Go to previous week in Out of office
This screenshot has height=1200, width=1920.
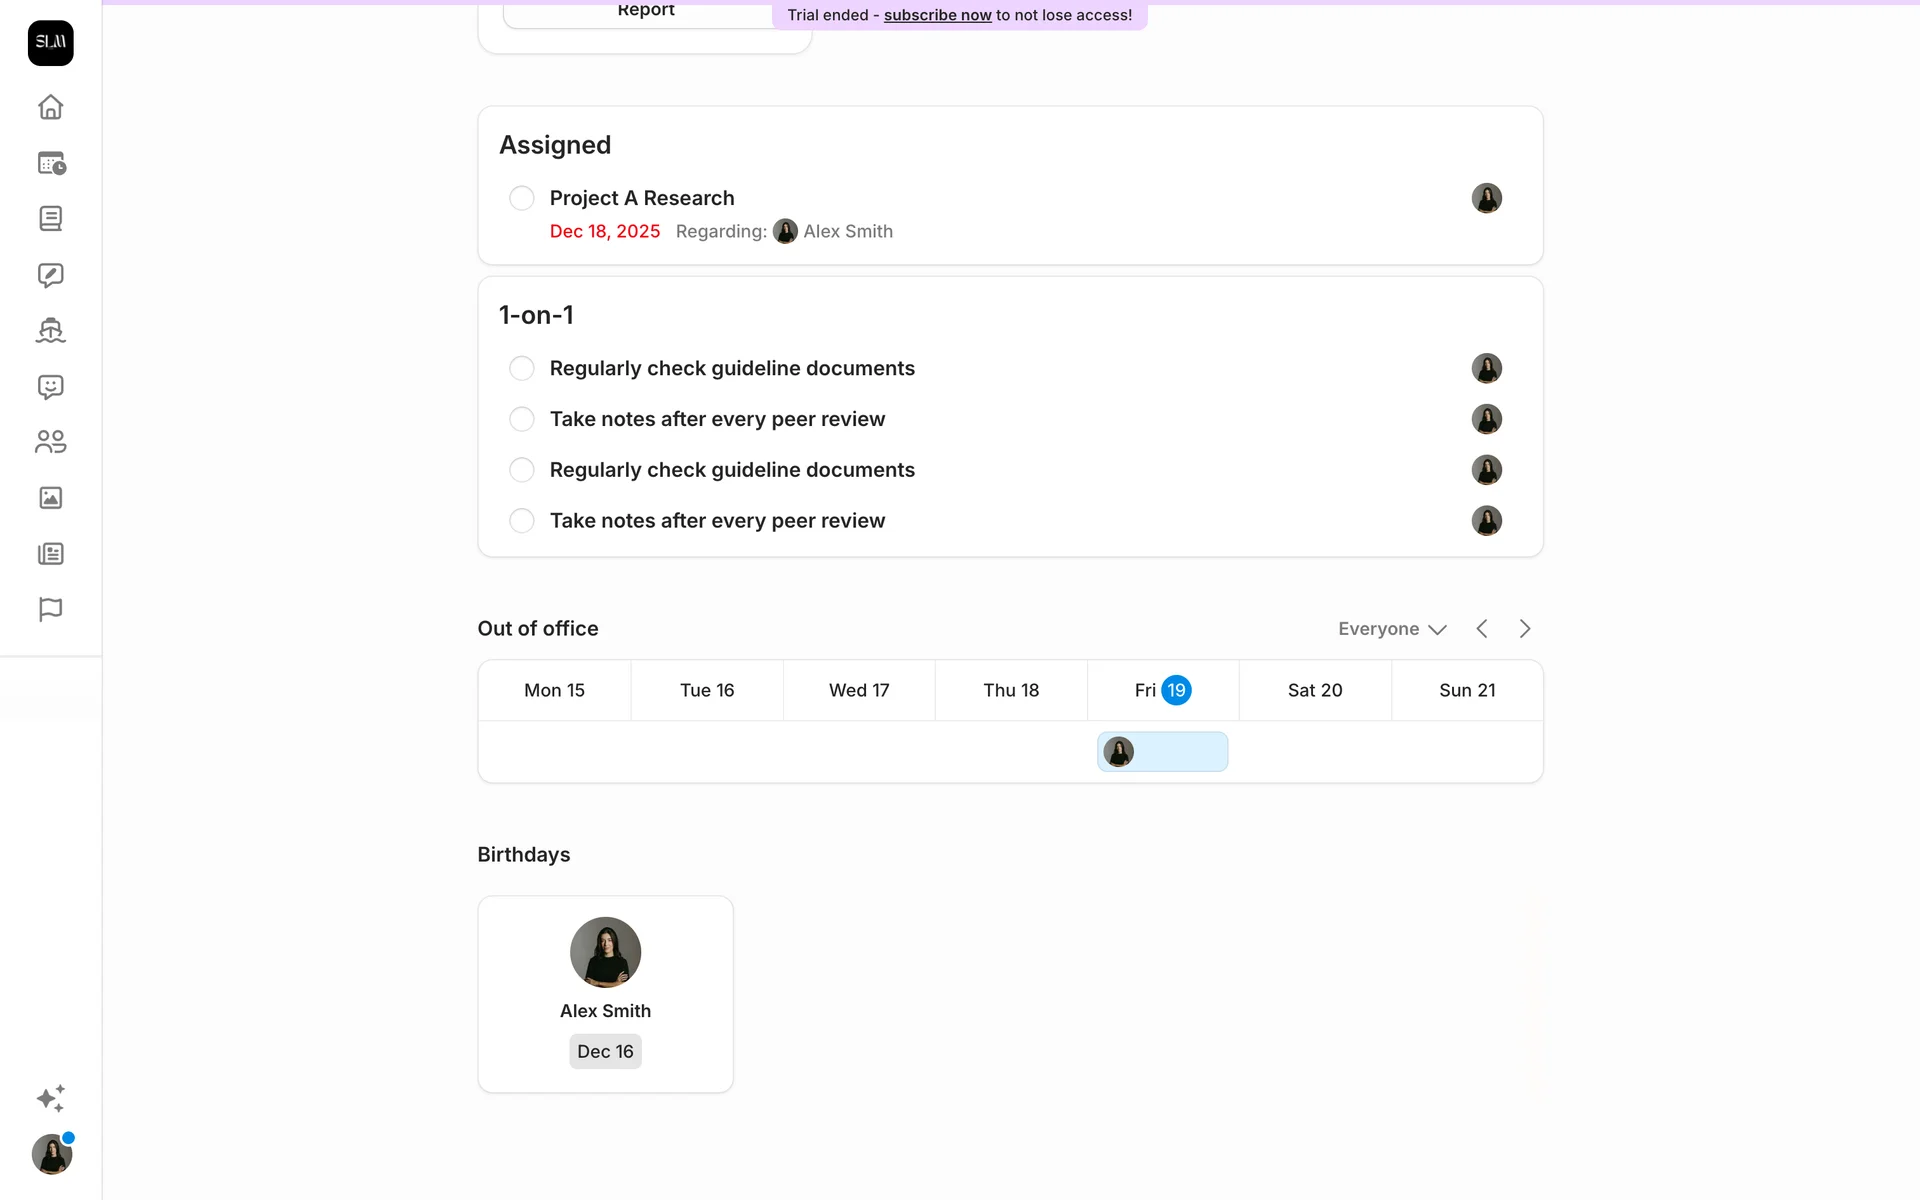click(x=1482, y=629)
